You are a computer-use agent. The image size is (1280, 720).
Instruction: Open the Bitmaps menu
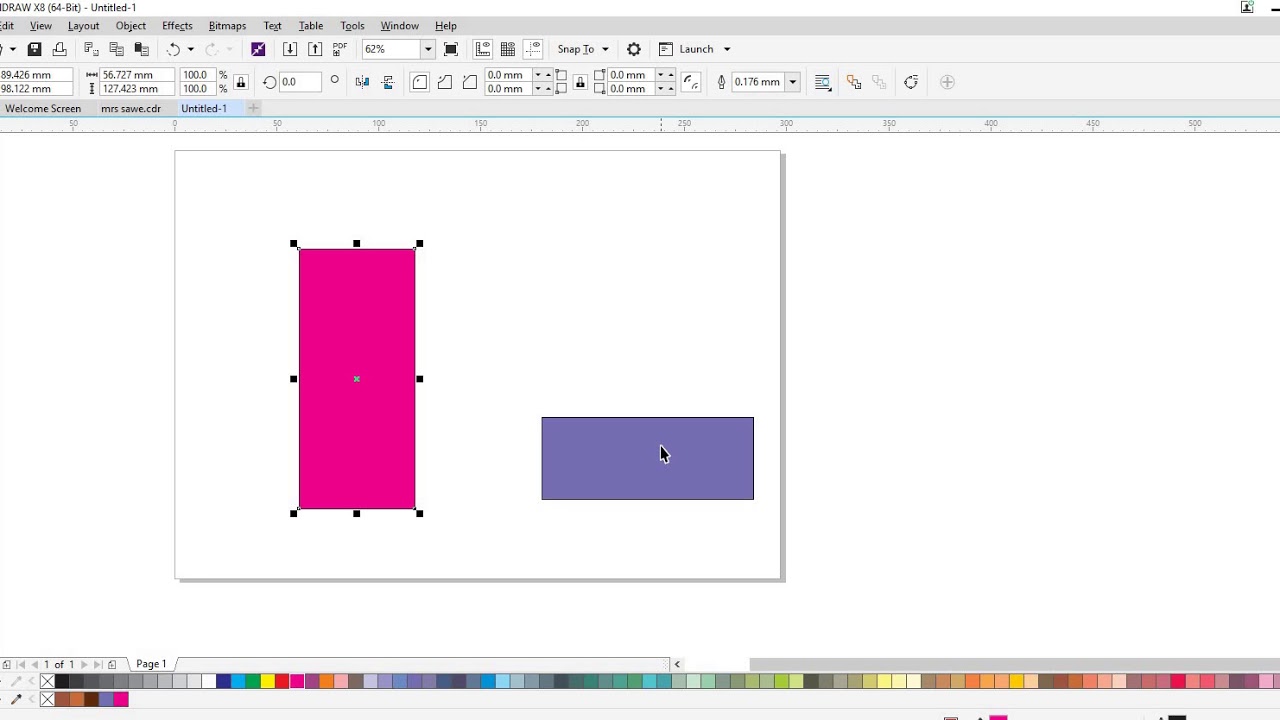(227, 25)
